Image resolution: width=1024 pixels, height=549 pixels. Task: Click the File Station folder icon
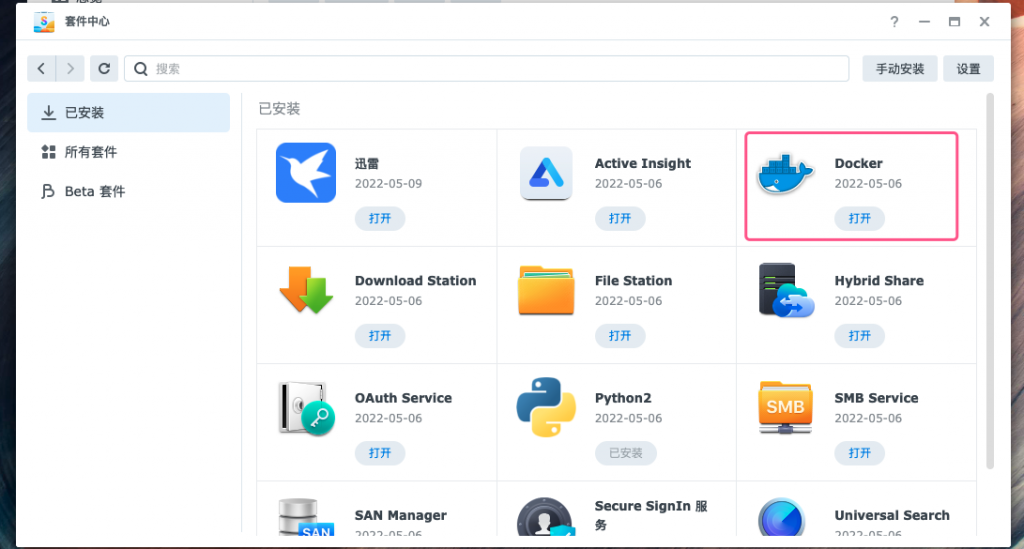pos(546,290)
